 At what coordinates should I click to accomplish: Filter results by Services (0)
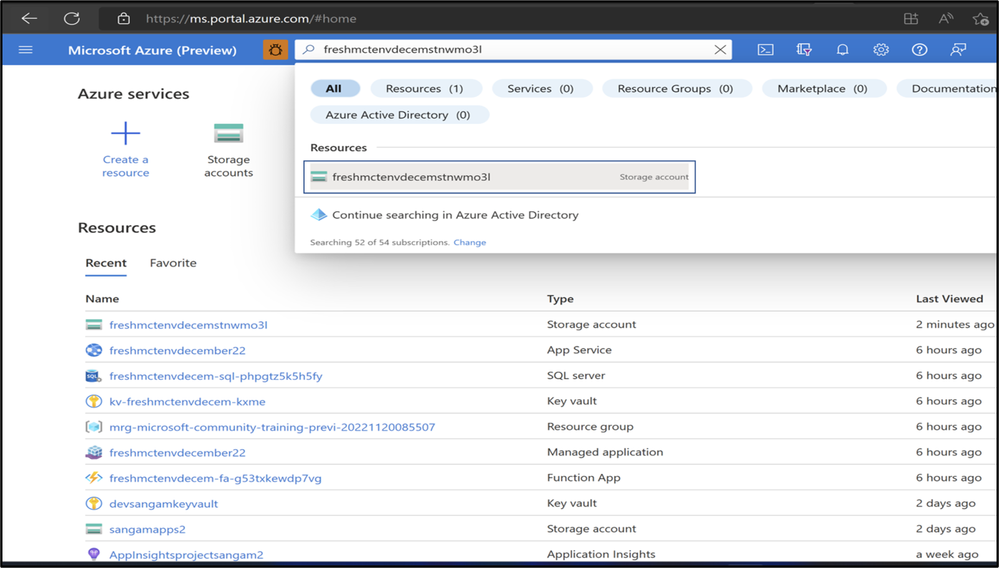(542, 89)
